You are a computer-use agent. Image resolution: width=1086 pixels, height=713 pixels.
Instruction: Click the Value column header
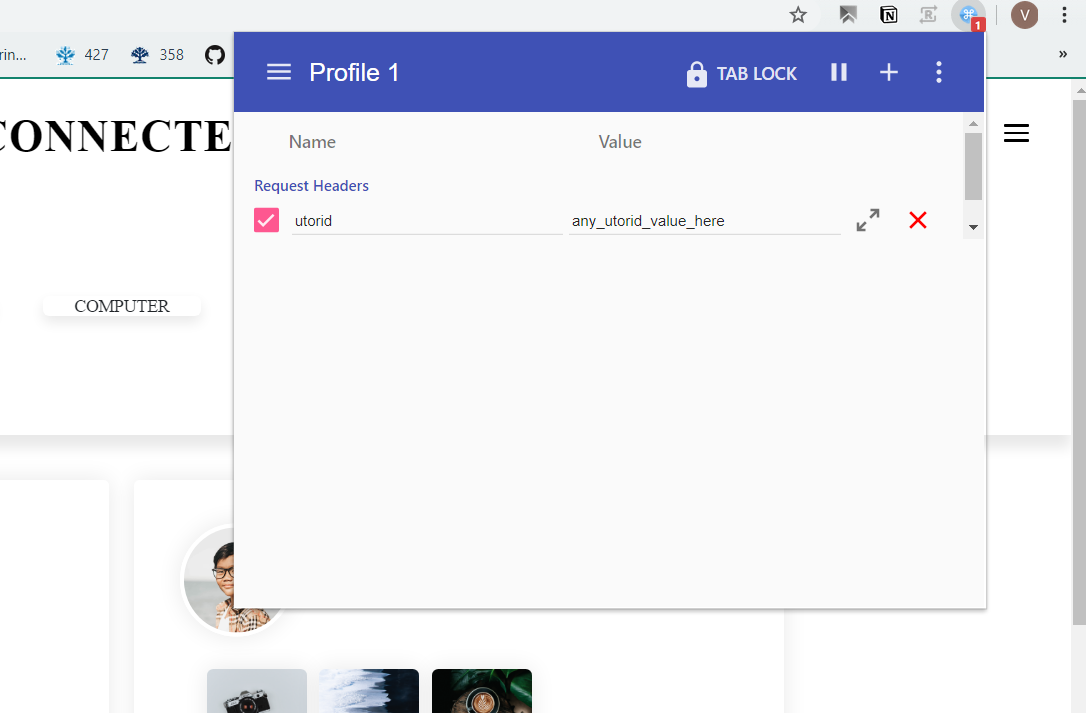(620, 142)
